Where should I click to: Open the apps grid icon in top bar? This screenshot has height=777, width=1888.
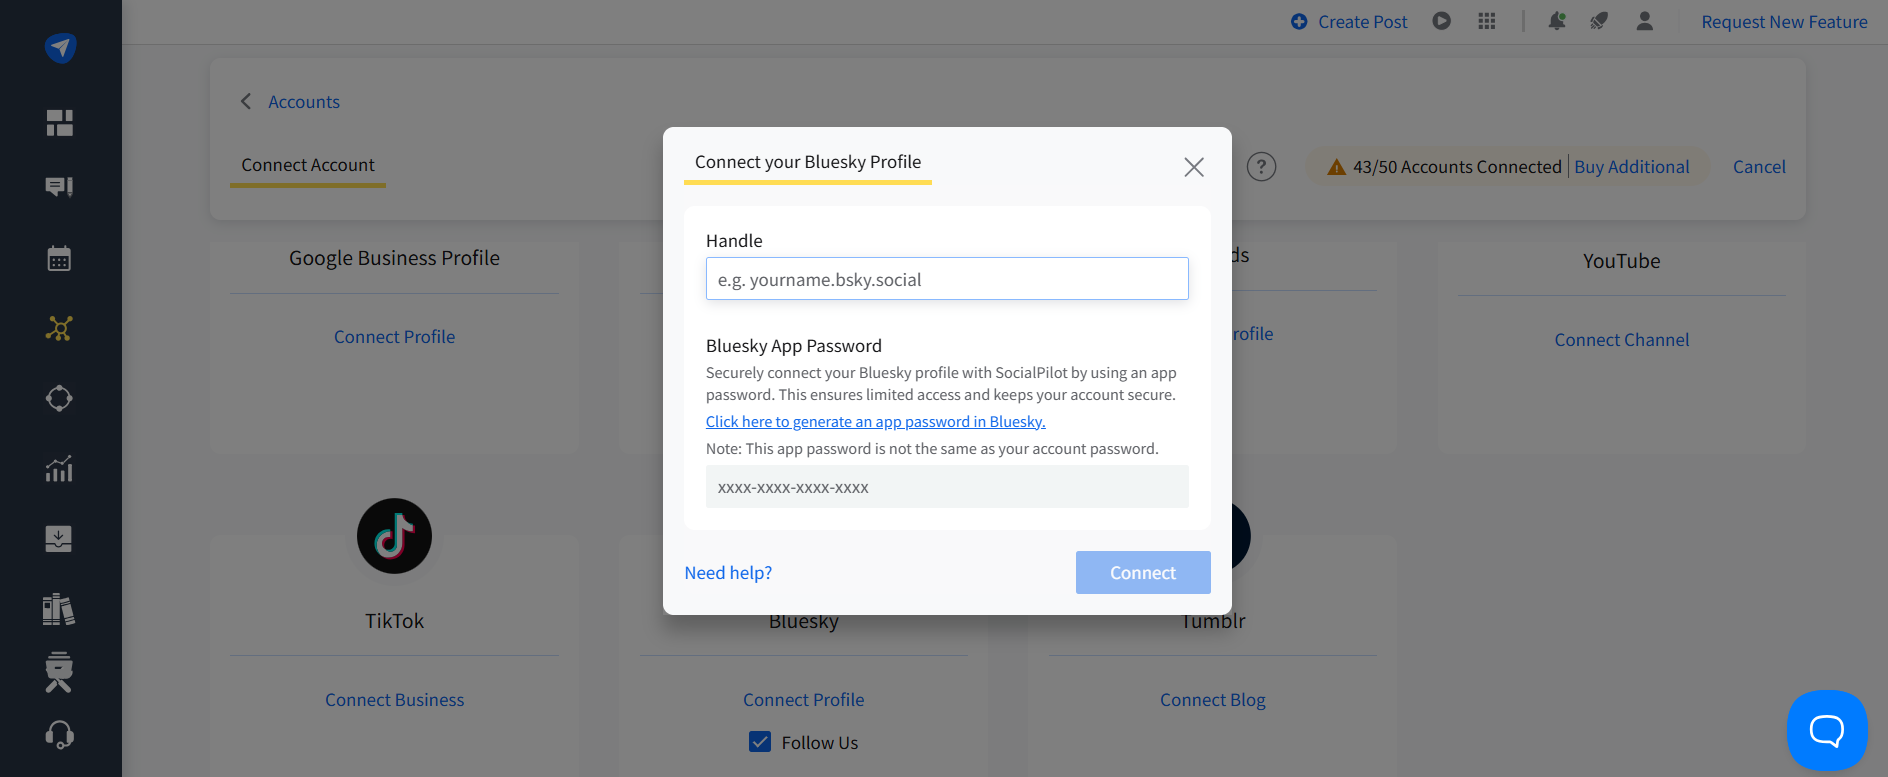[x=1487, y=21]
